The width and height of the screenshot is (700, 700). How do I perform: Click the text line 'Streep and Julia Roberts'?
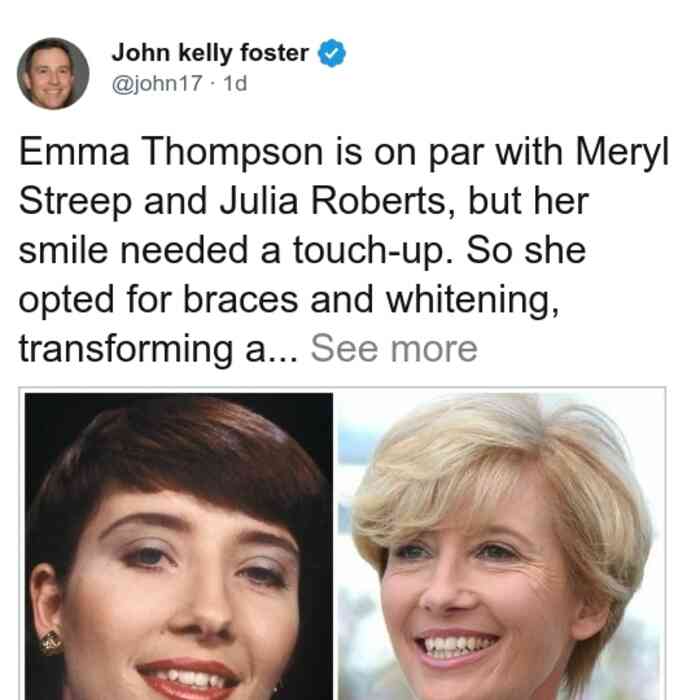[304, 201]
